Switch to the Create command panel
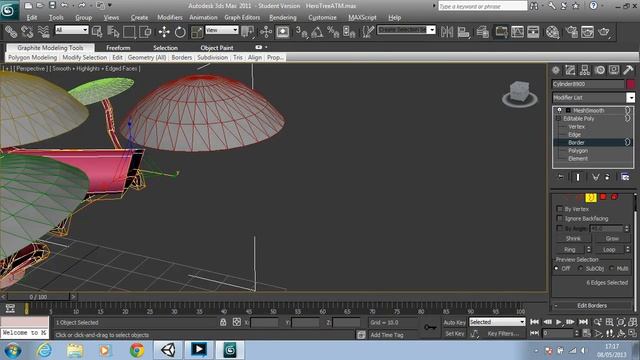Viewport: 640px width, 360px height. click(556, 70)
